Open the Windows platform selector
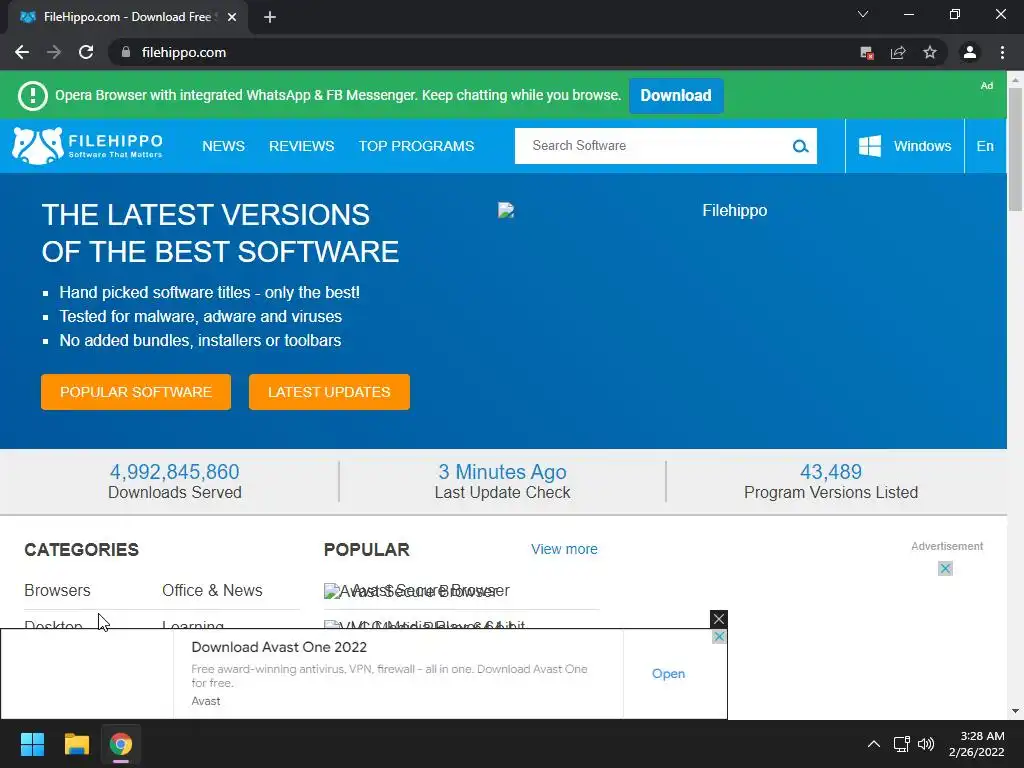 point(904,146)
